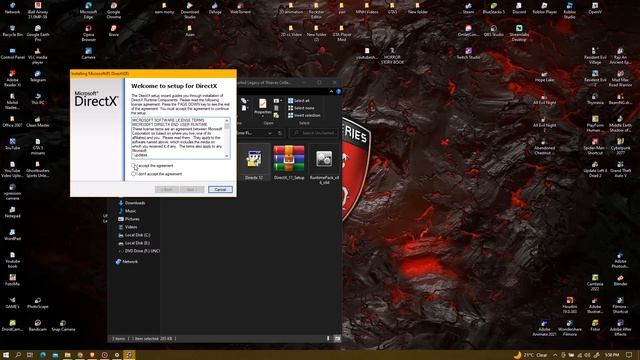Select Telegram desktop icon
The image size is (640, 360).
point(38,76)
